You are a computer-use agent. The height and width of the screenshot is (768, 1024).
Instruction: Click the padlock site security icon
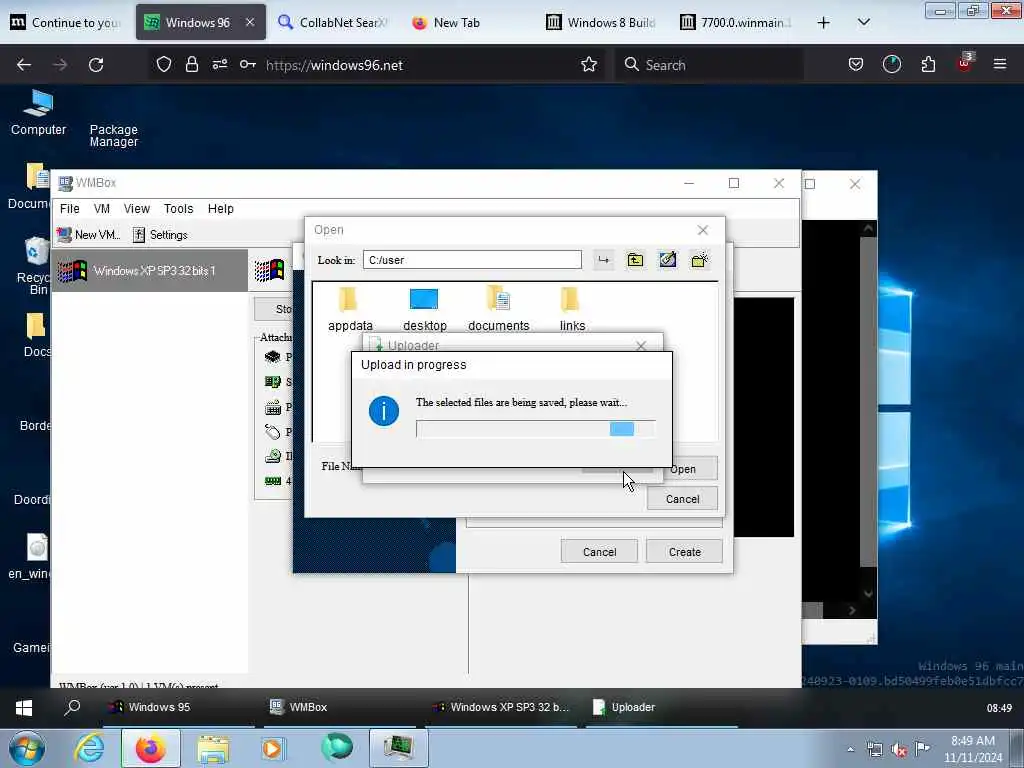(191, 65)
